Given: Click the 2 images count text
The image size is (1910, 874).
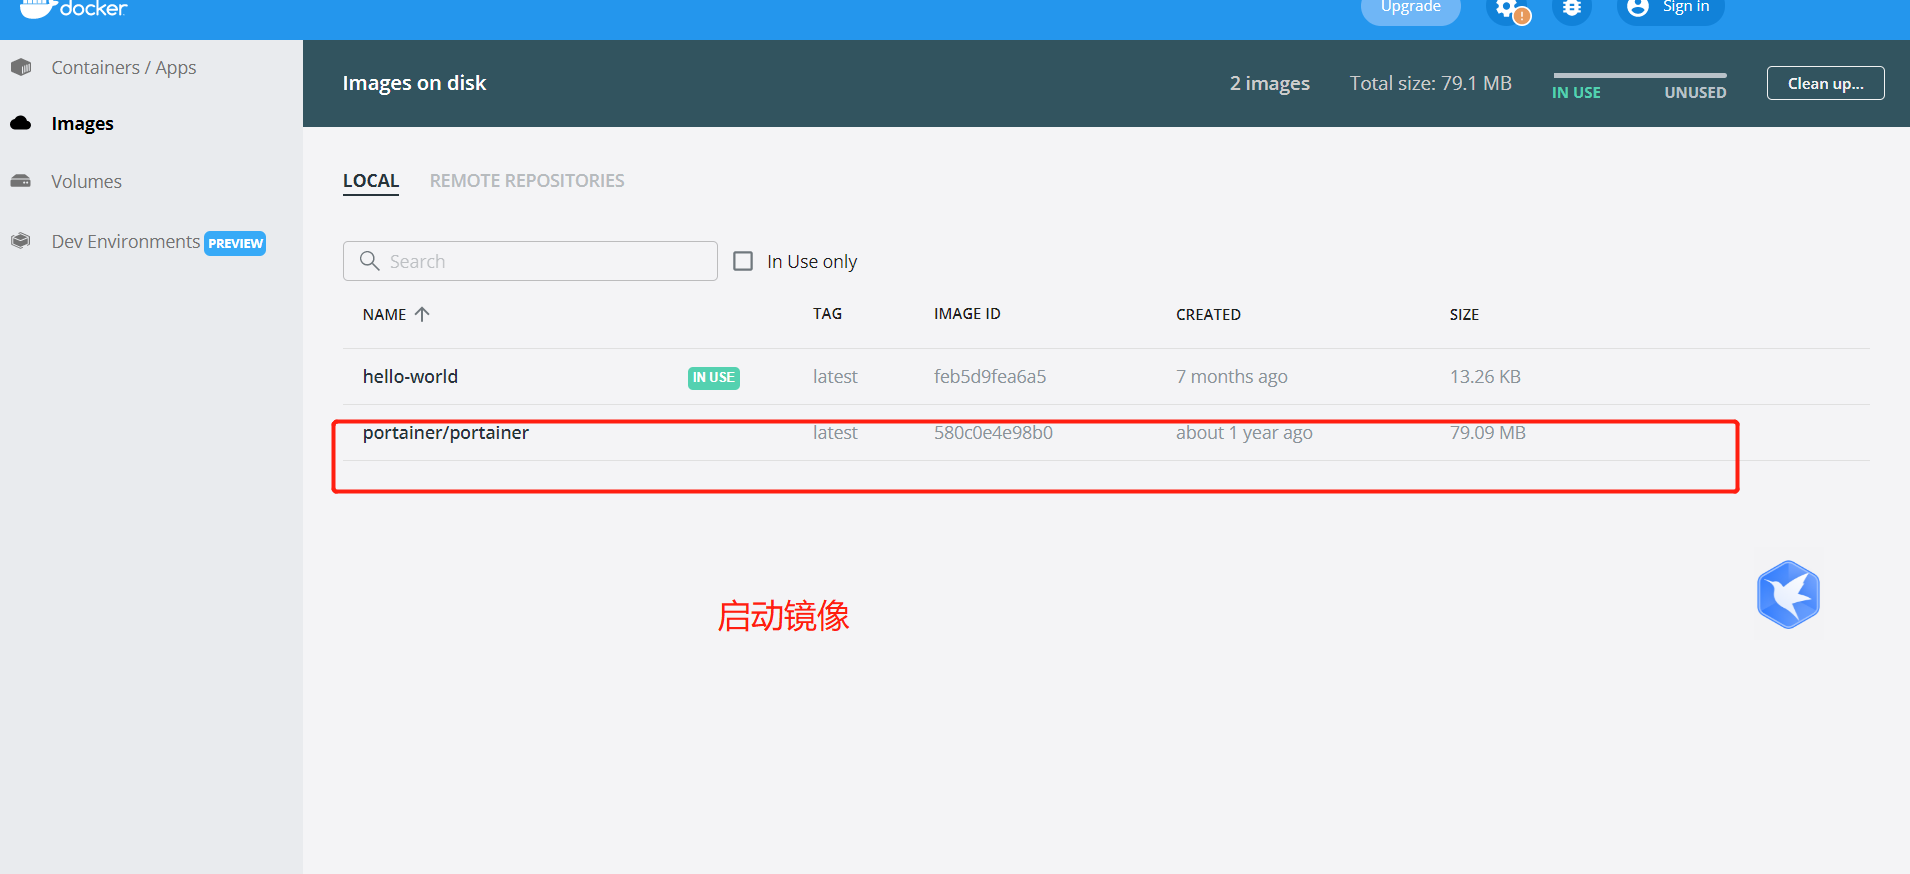Looking at the screenshot, I should (x=1270, y=84).
